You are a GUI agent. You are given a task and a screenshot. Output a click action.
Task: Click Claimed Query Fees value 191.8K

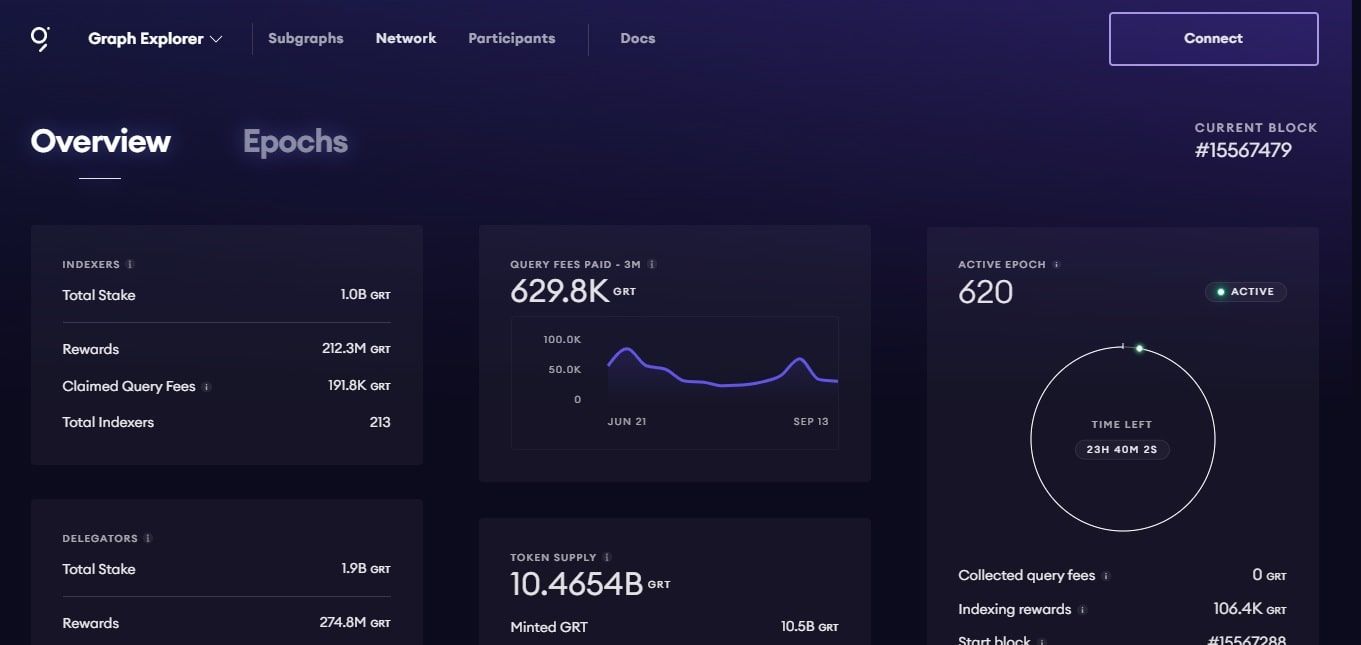pos(359,386)
